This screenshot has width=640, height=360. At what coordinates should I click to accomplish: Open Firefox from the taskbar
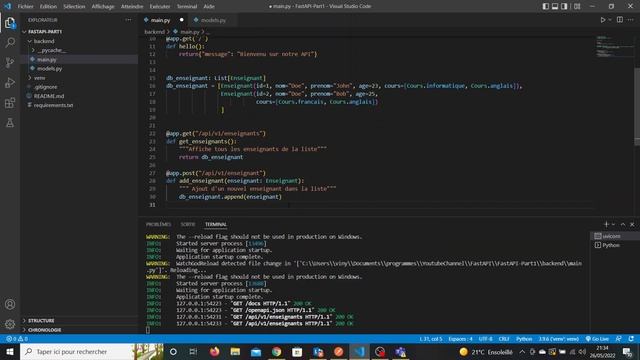(214, 351)
